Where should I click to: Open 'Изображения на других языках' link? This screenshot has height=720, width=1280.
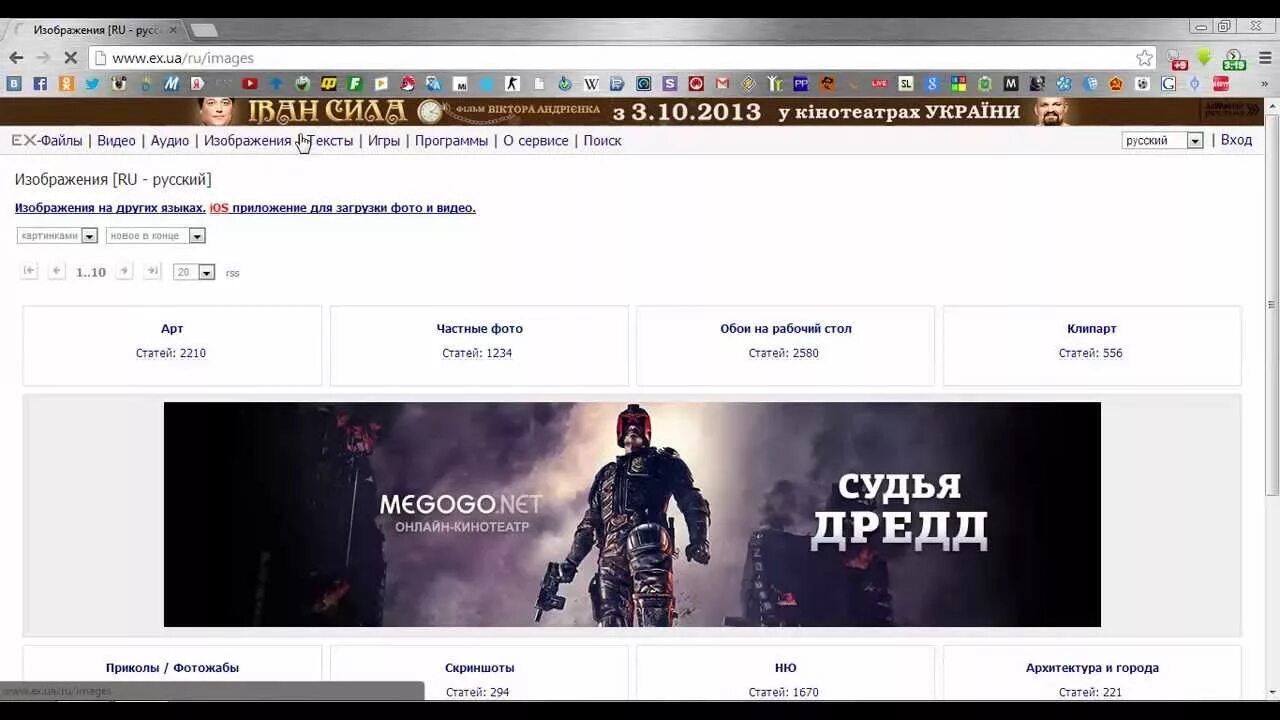coord(110,208)
